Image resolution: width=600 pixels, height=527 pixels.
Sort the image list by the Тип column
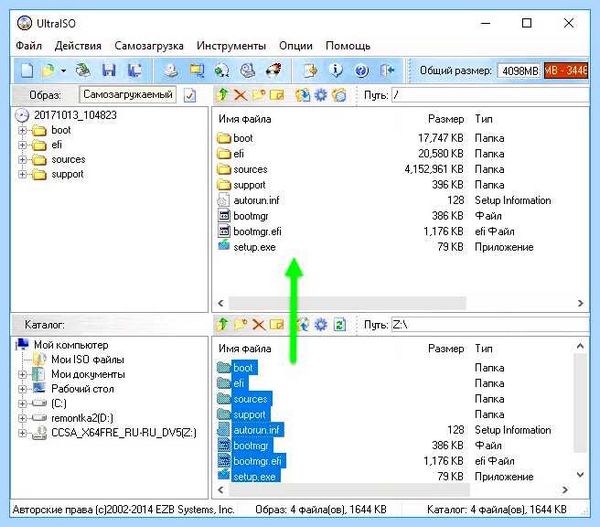(484, 119)
